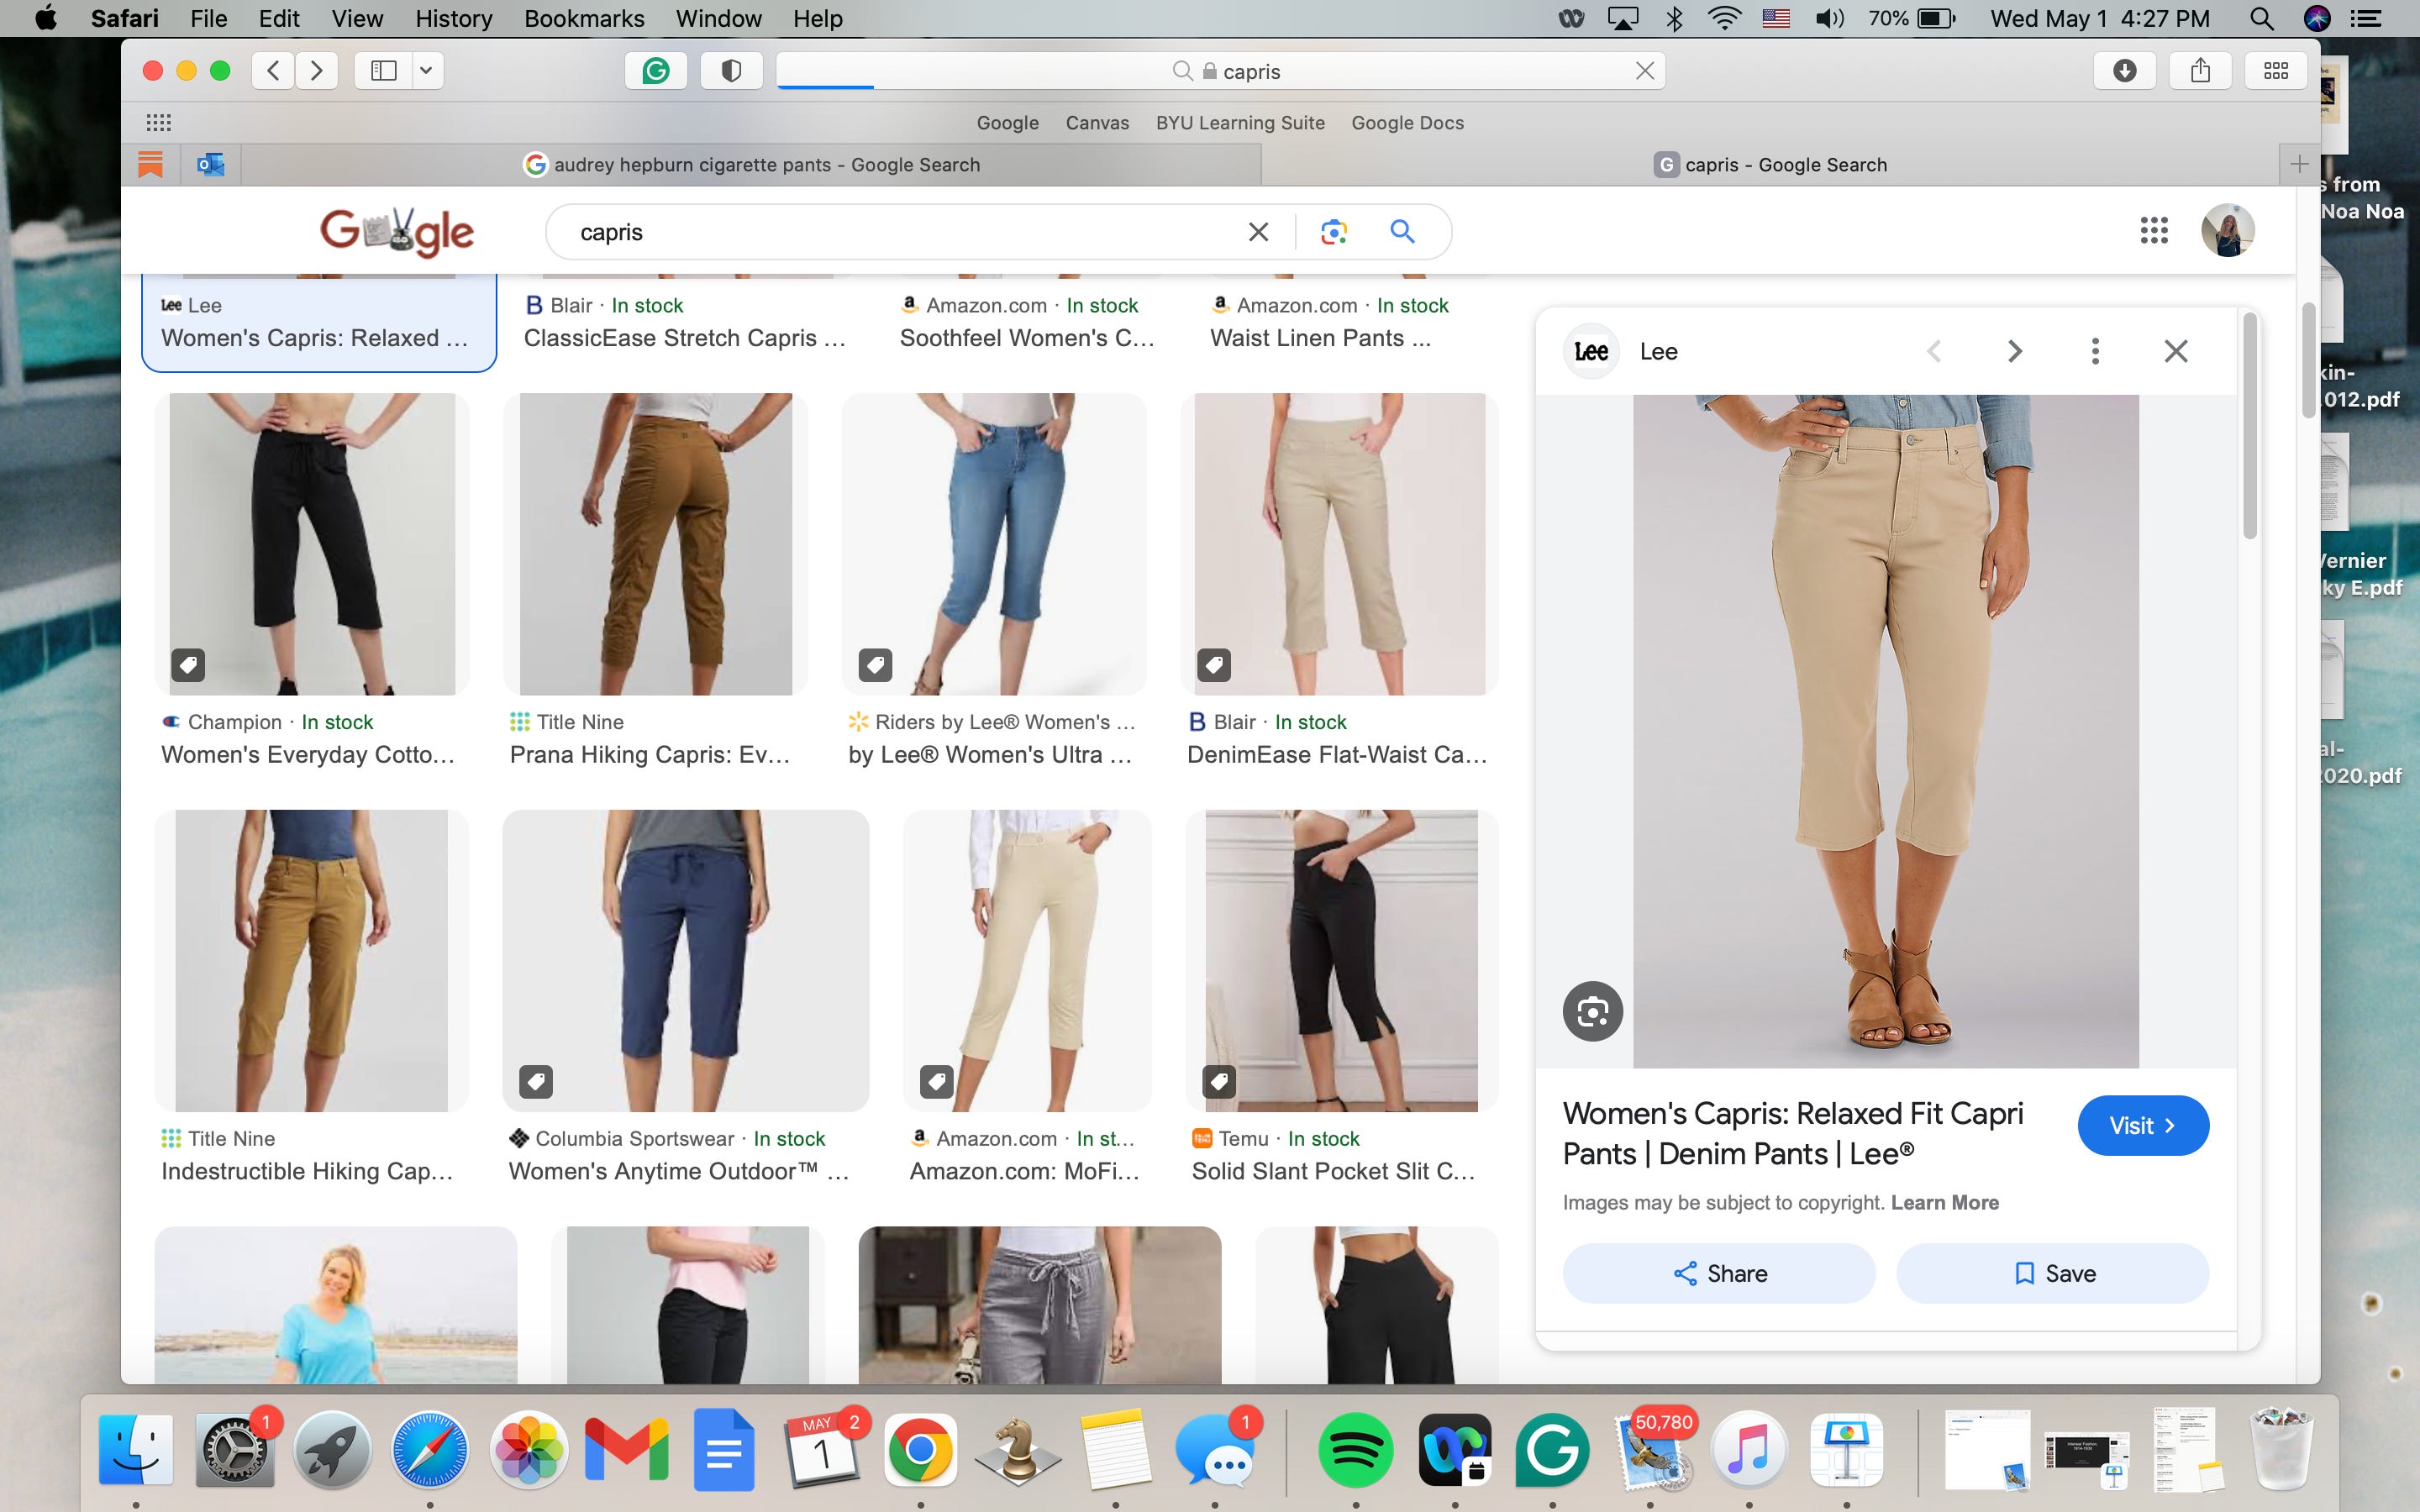2420x1512 pixels.
Task: Clear the Google search box text
Action: [1258, 232]
